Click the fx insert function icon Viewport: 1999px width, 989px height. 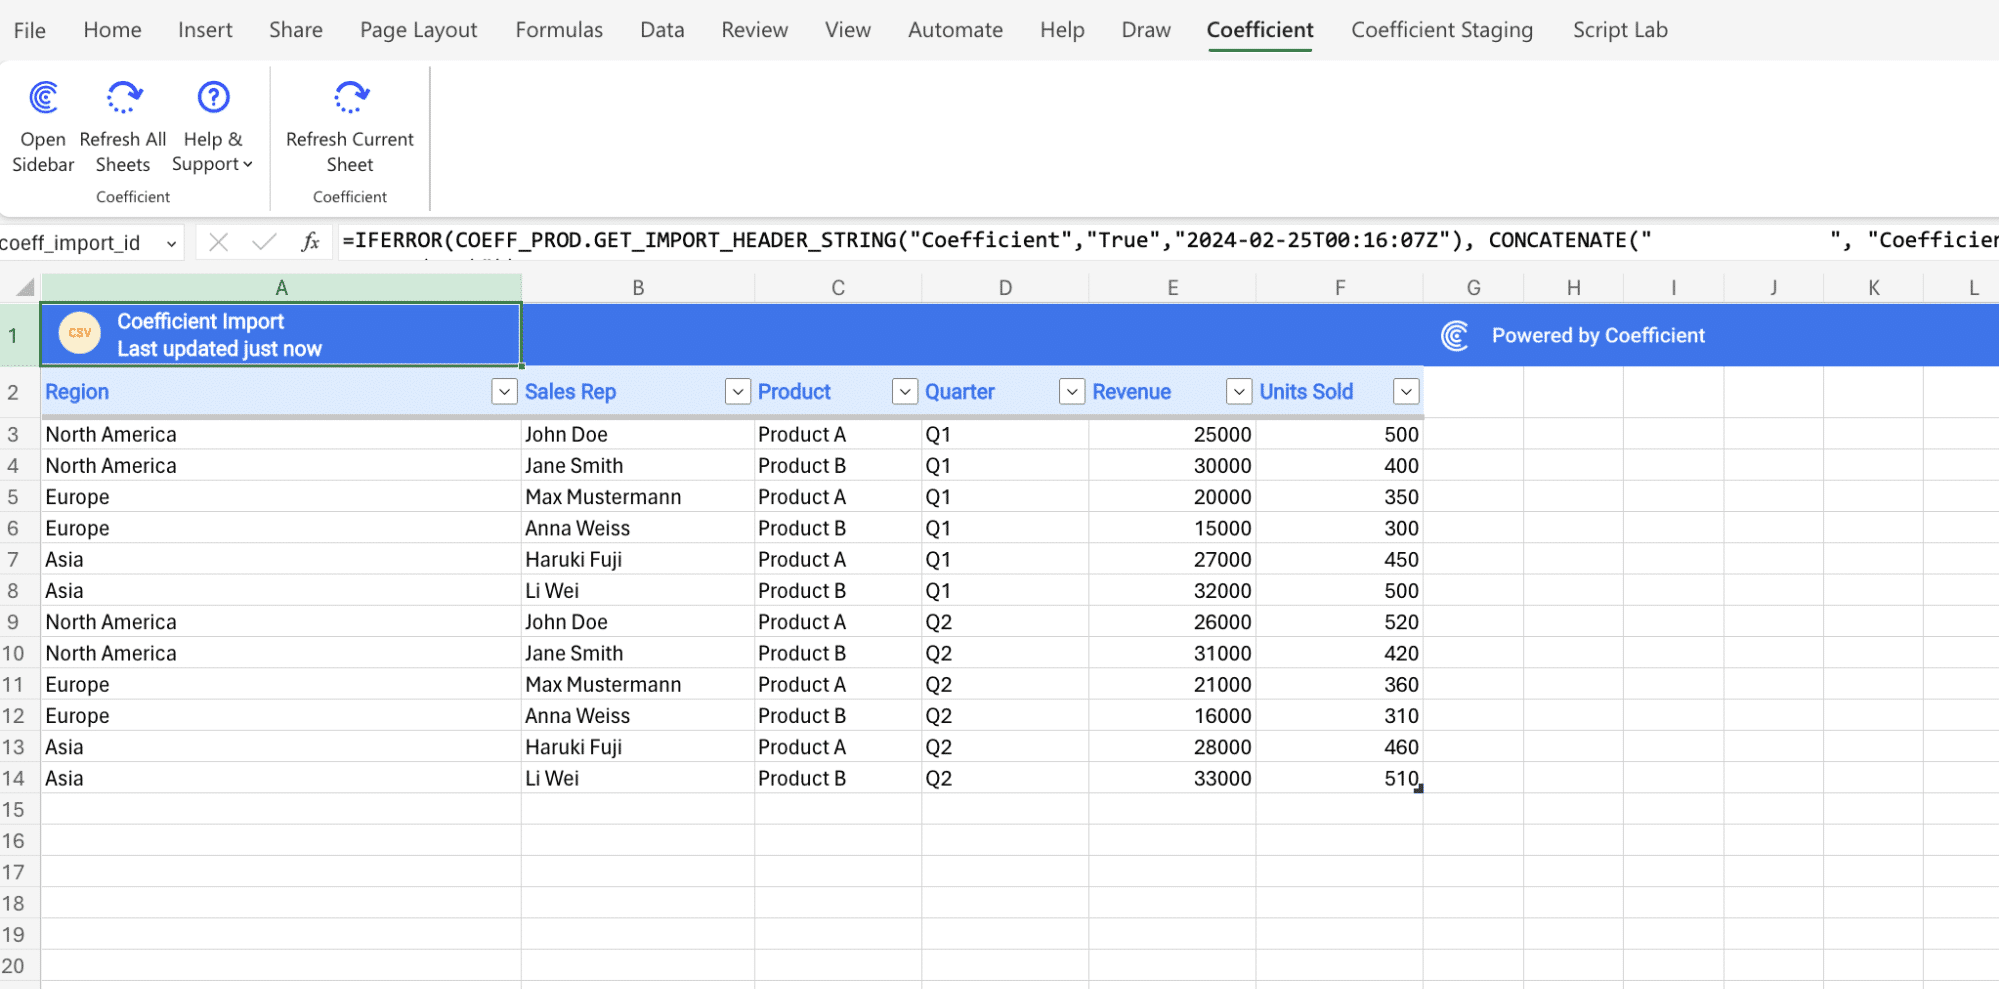310,242
